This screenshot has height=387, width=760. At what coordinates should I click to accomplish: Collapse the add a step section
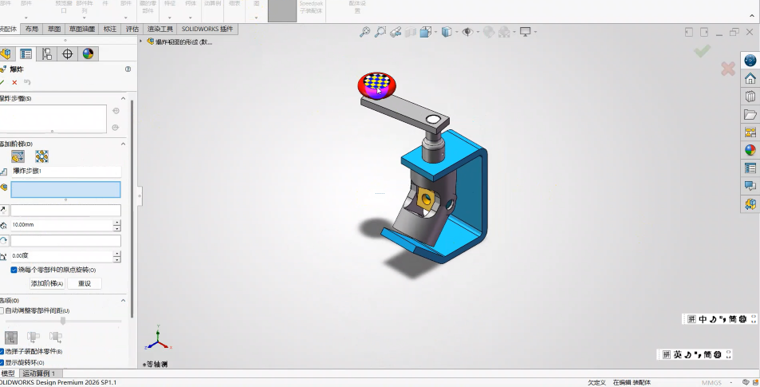[x=123, y=144]
